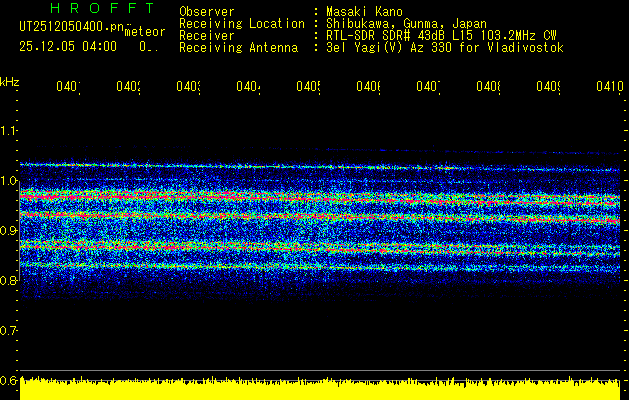Click the yellow noise level graph at bottom
Viewport: 629px width, 400px height.
[320, 388]
